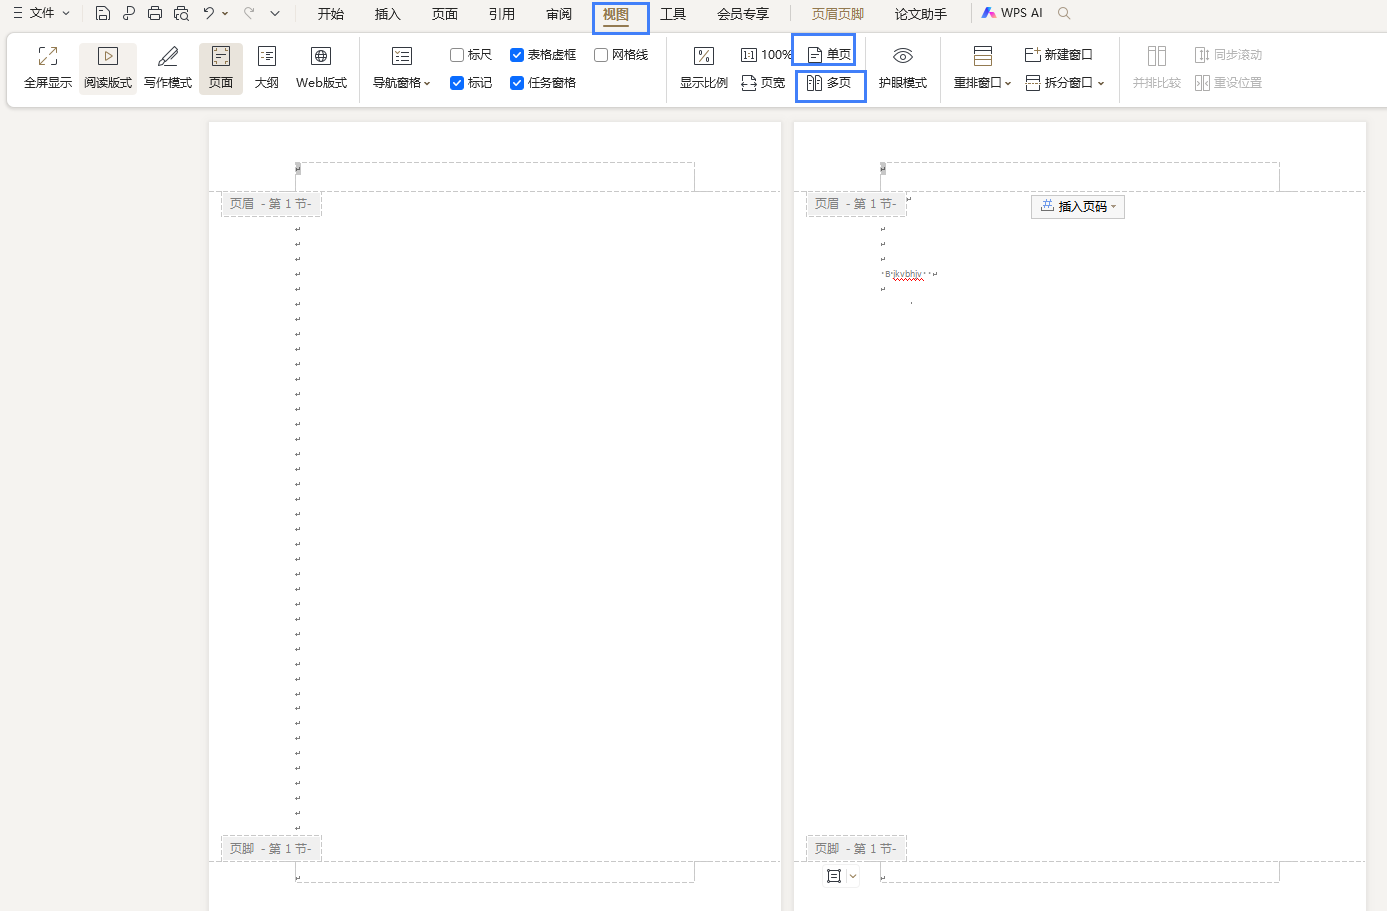Click 新建窗口 new window
The width and height of the screenshot is (1387, 911).
[x=1059, y=55]
